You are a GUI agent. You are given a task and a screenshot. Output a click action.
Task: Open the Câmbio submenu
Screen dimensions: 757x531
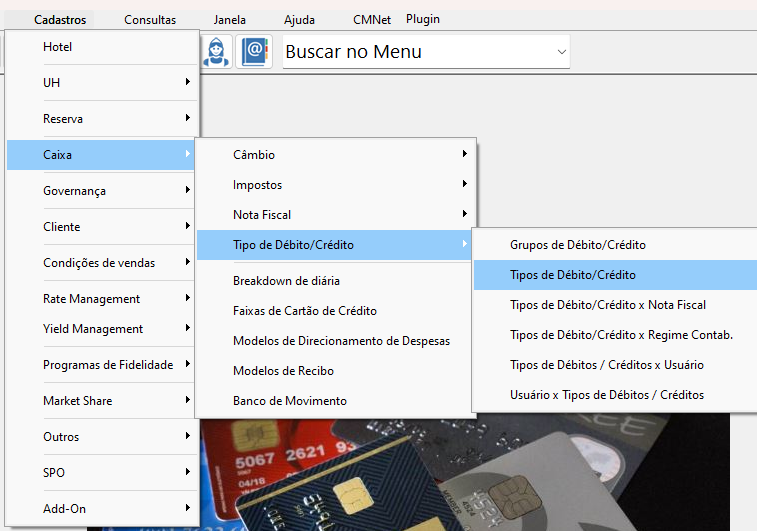pyautogui.click(x=336, y=154)
